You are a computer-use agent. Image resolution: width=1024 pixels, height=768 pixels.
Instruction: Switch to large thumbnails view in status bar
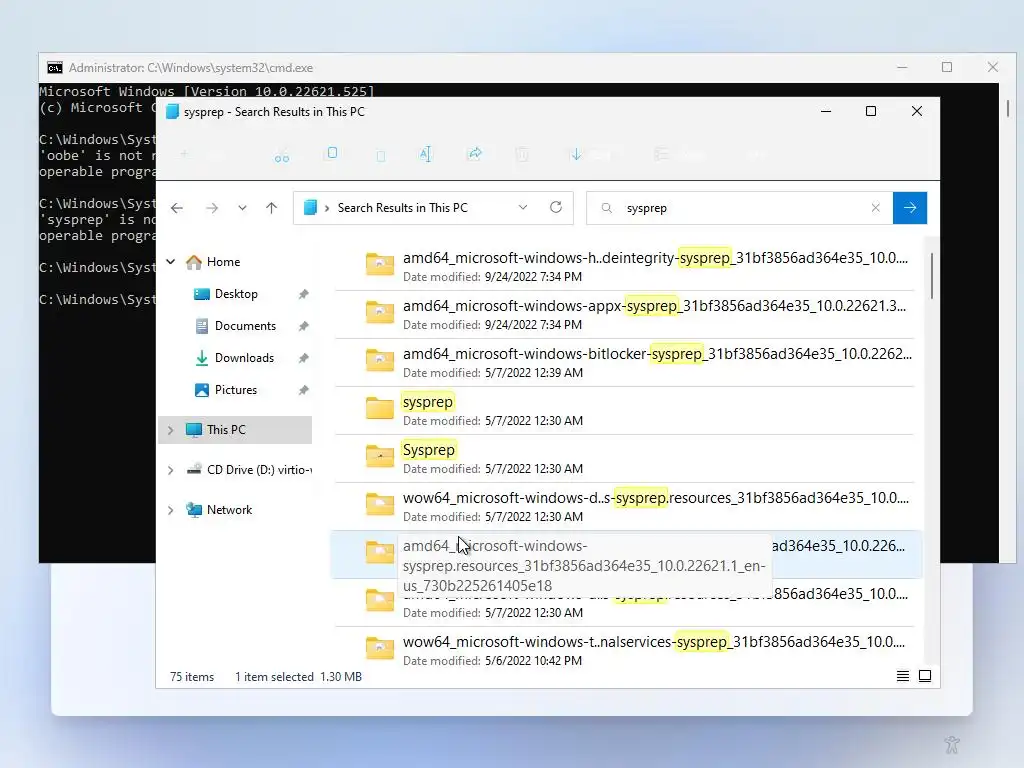(925, 676)
